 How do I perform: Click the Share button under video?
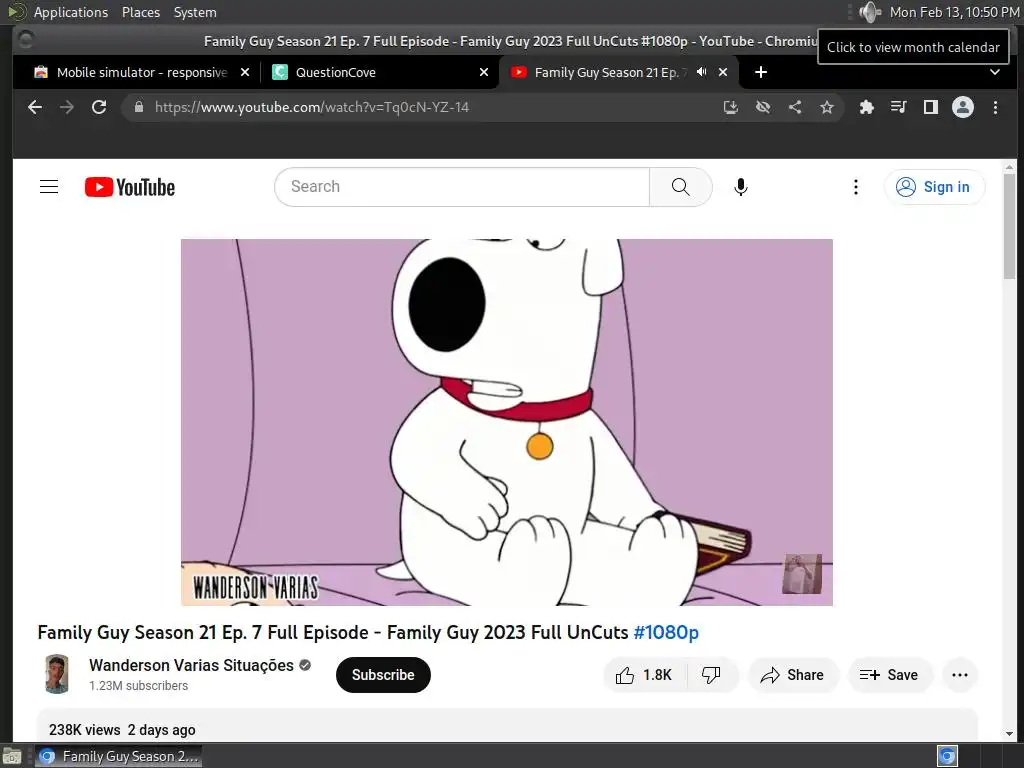tap(793, 675)
